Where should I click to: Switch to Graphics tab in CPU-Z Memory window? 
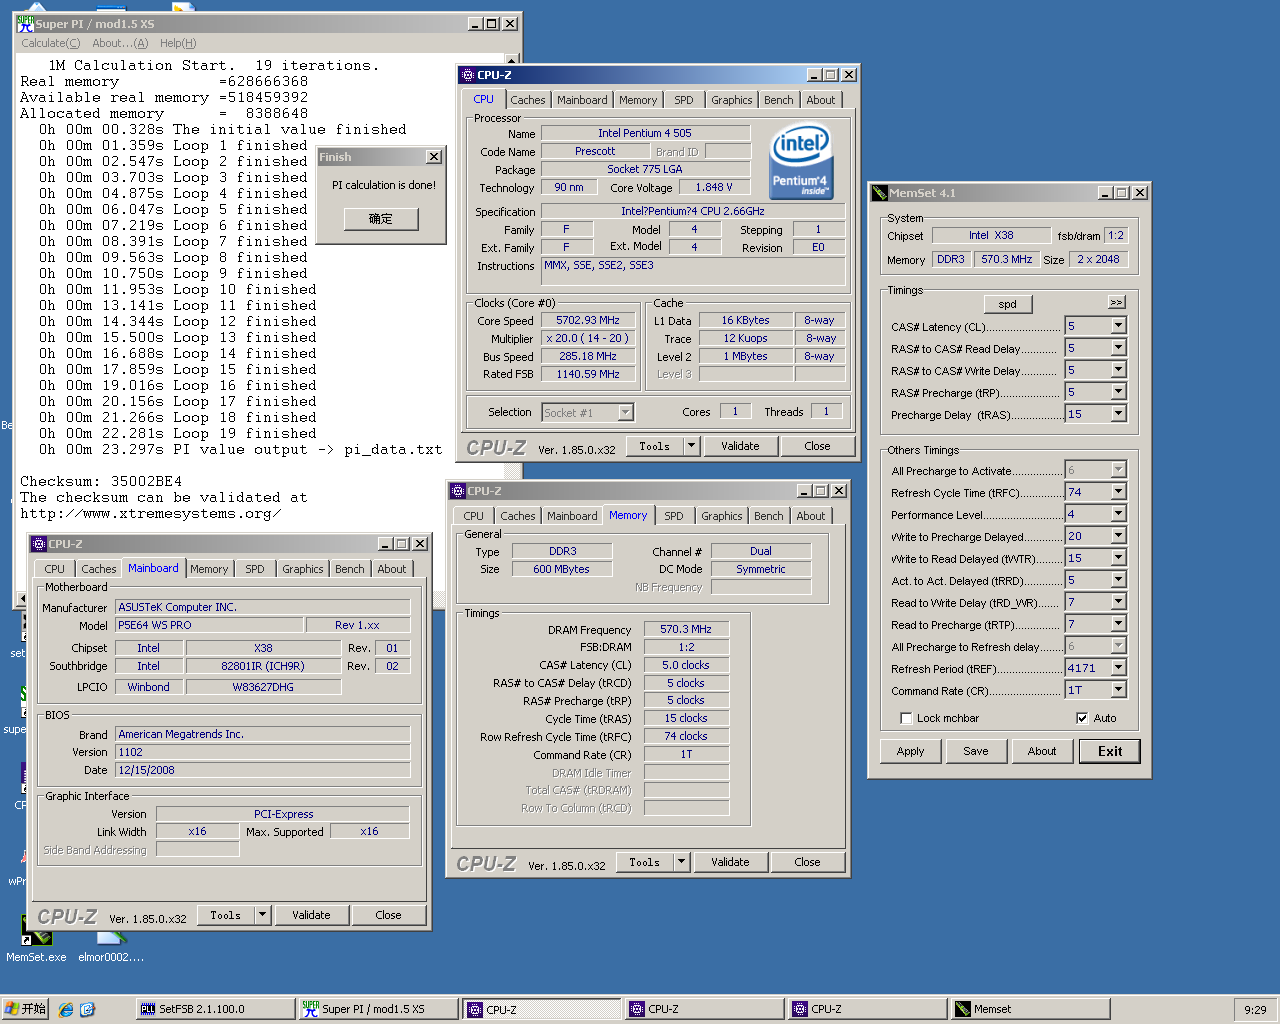click(x=722, y=516)
